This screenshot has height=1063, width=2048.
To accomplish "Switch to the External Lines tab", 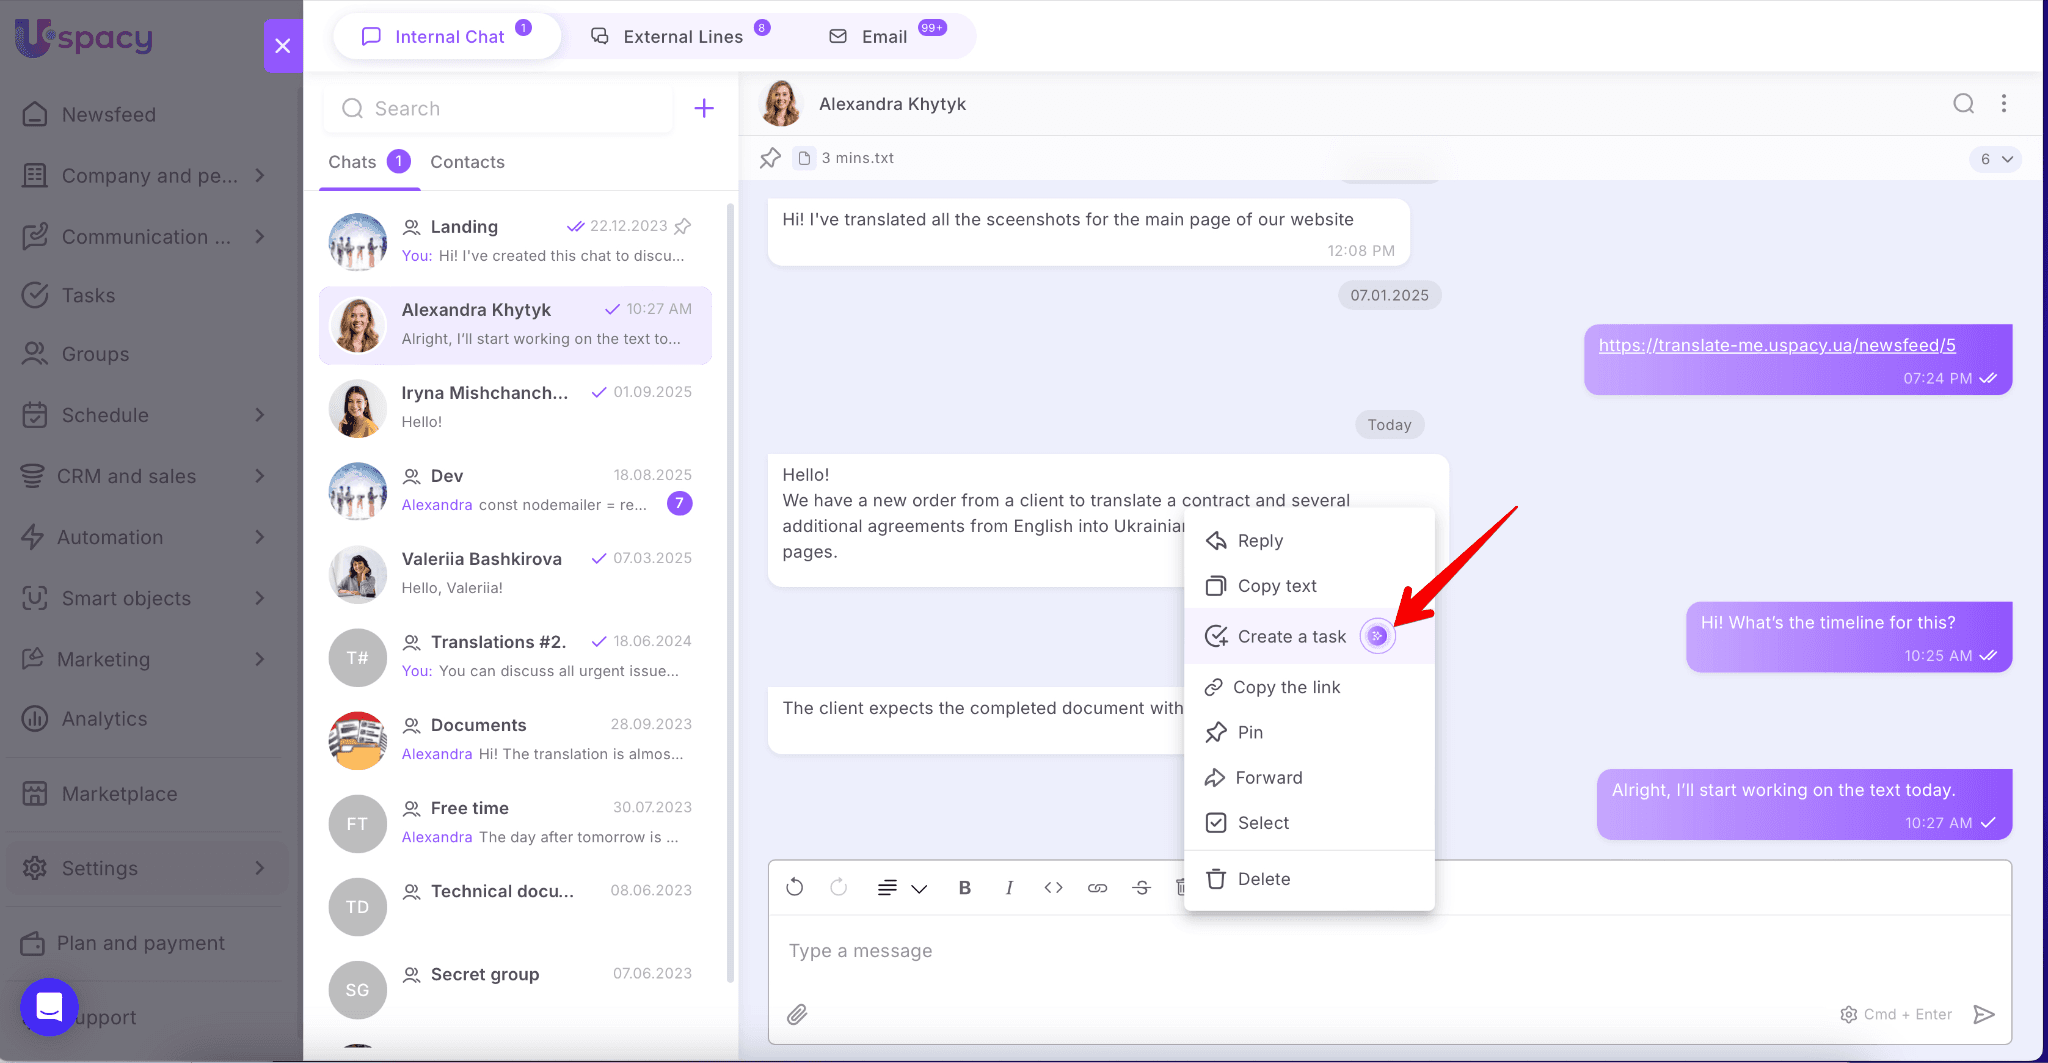I will [682, 37].
